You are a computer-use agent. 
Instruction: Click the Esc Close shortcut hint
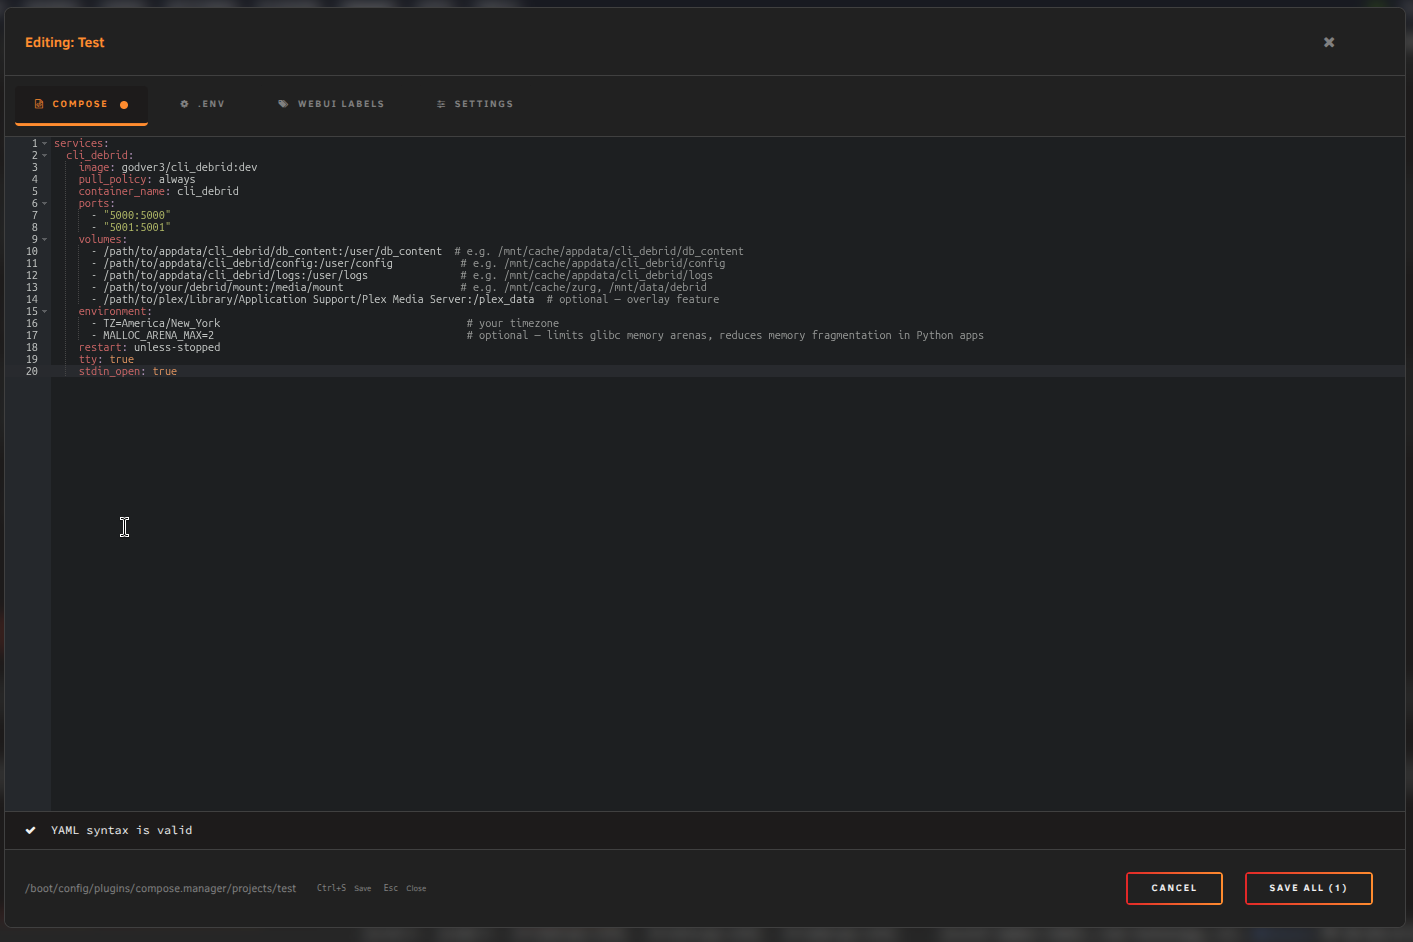pyautogui.click(x=405, y=888)
